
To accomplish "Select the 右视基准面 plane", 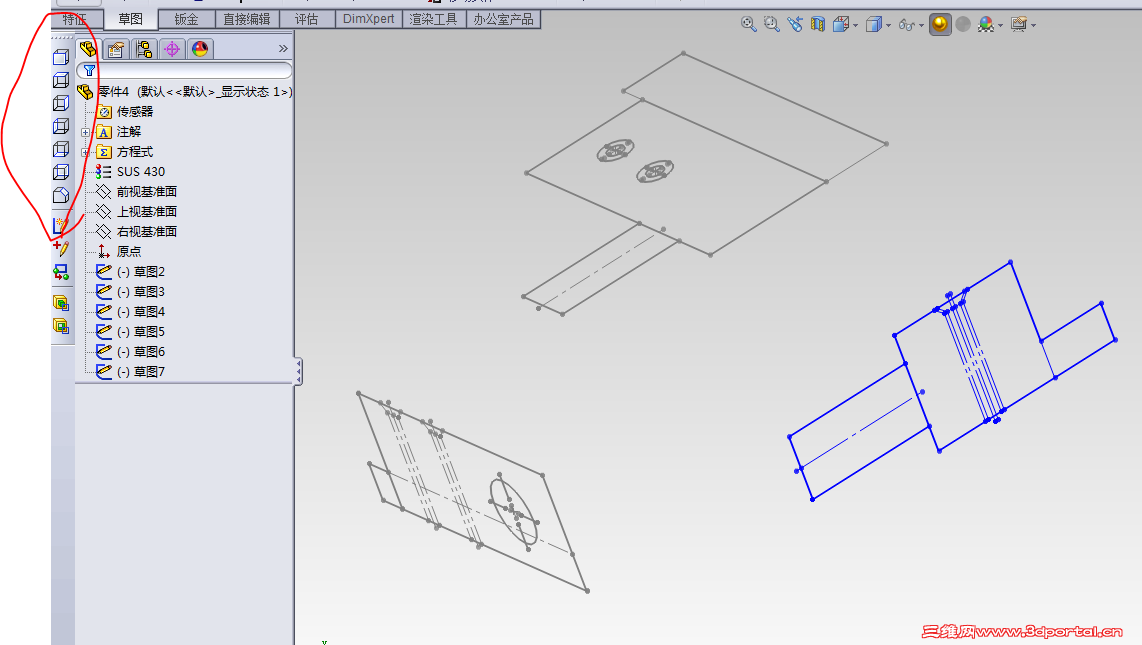I will [x=146, y=232].
